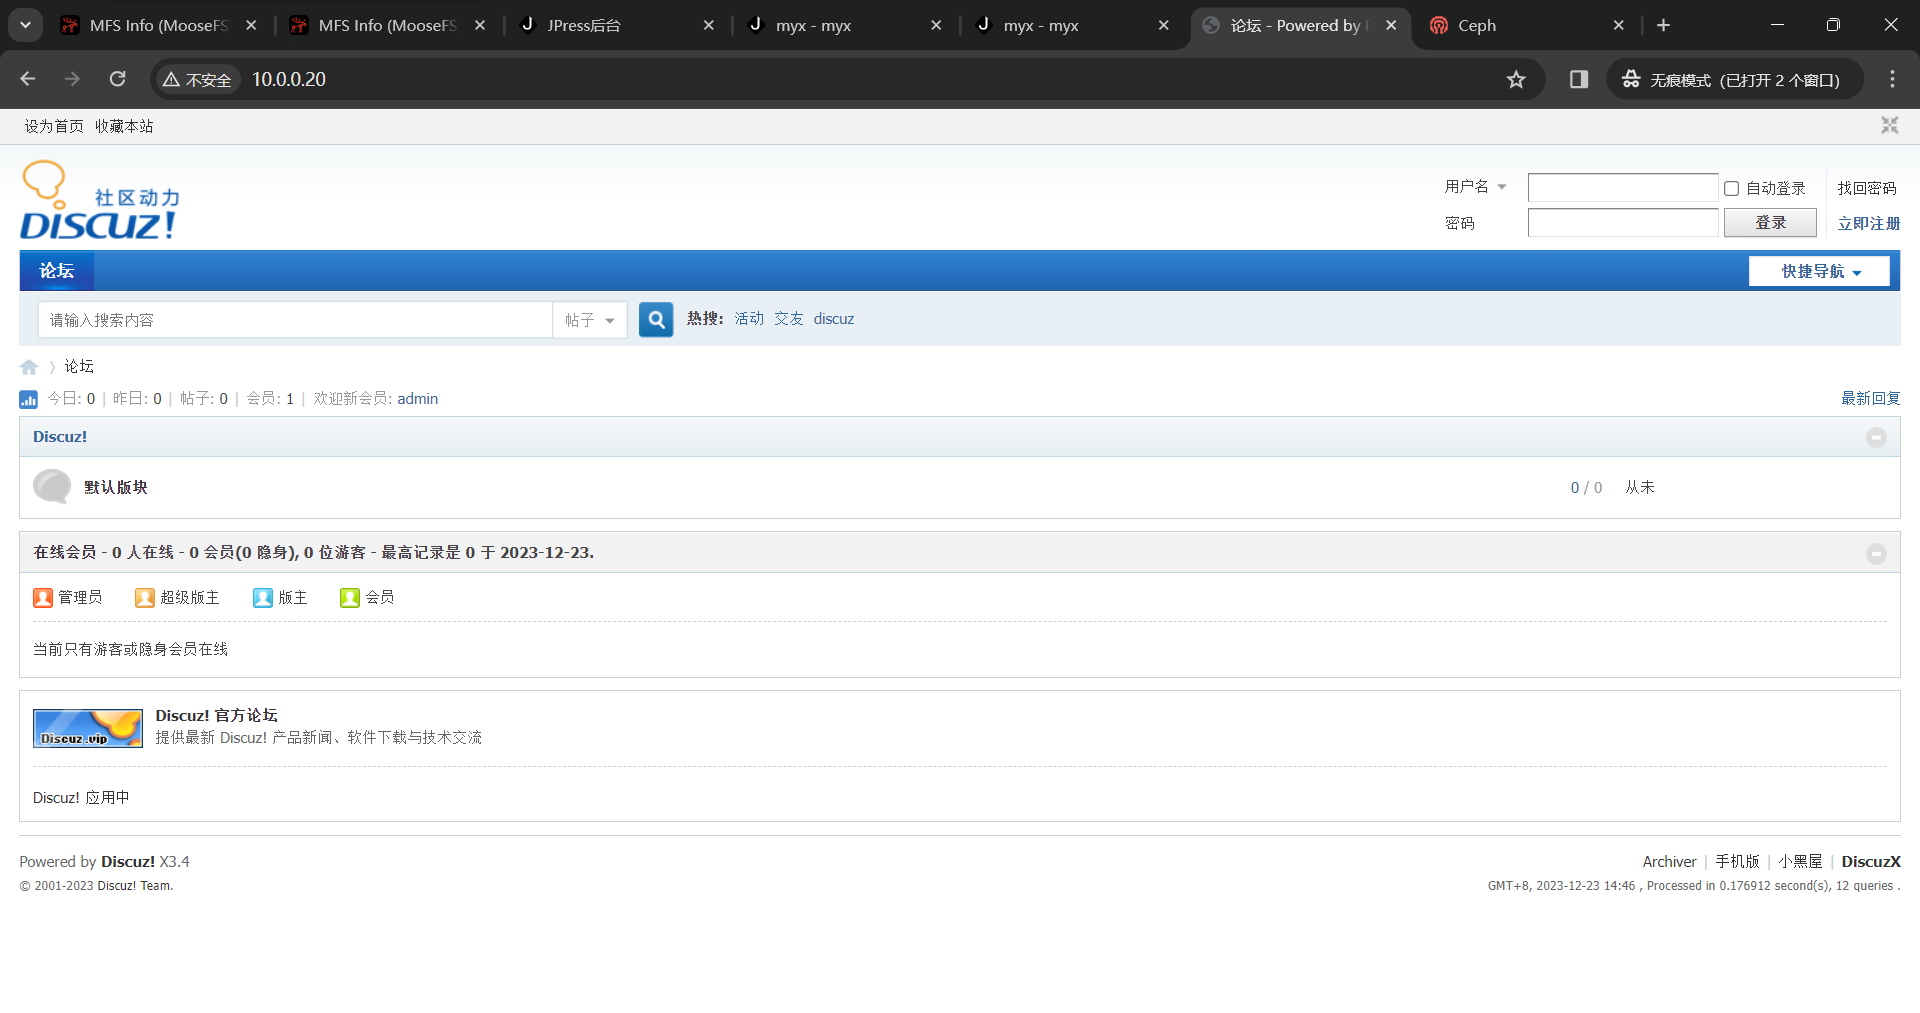The height and width of the screenshot is (1013, 1920).
Task: Click the Discuz! category title link
Action: [60, 436]
